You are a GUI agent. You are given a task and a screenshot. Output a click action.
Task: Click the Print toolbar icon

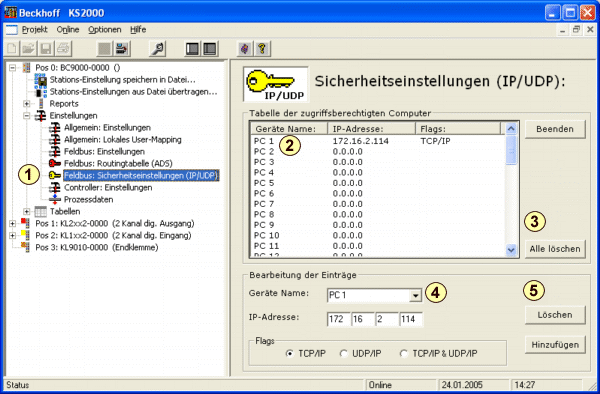64,49
